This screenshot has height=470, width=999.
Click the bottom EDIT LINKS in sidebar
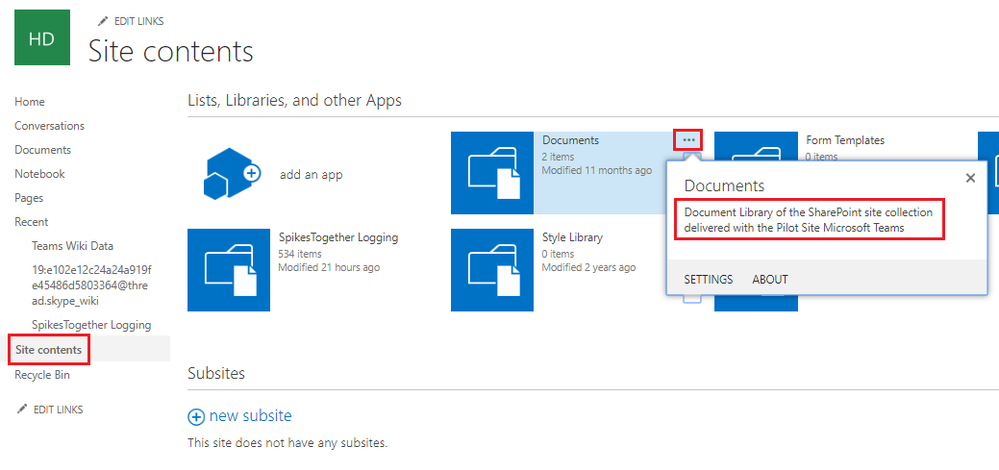coord(50,409)
